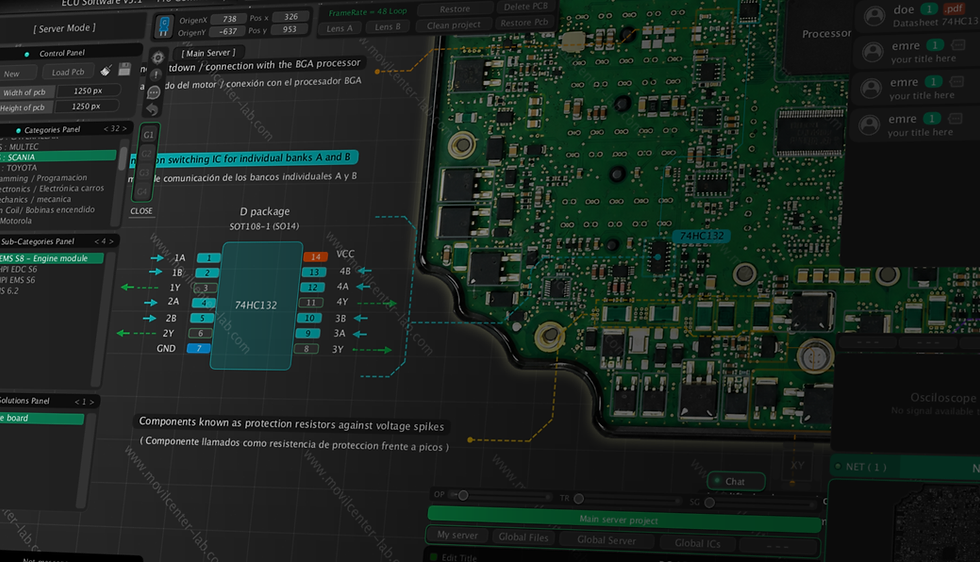Click the Categories Panel scrollbar
The width and height of the screenshot is (980, 562).
[x=123, y=159]
